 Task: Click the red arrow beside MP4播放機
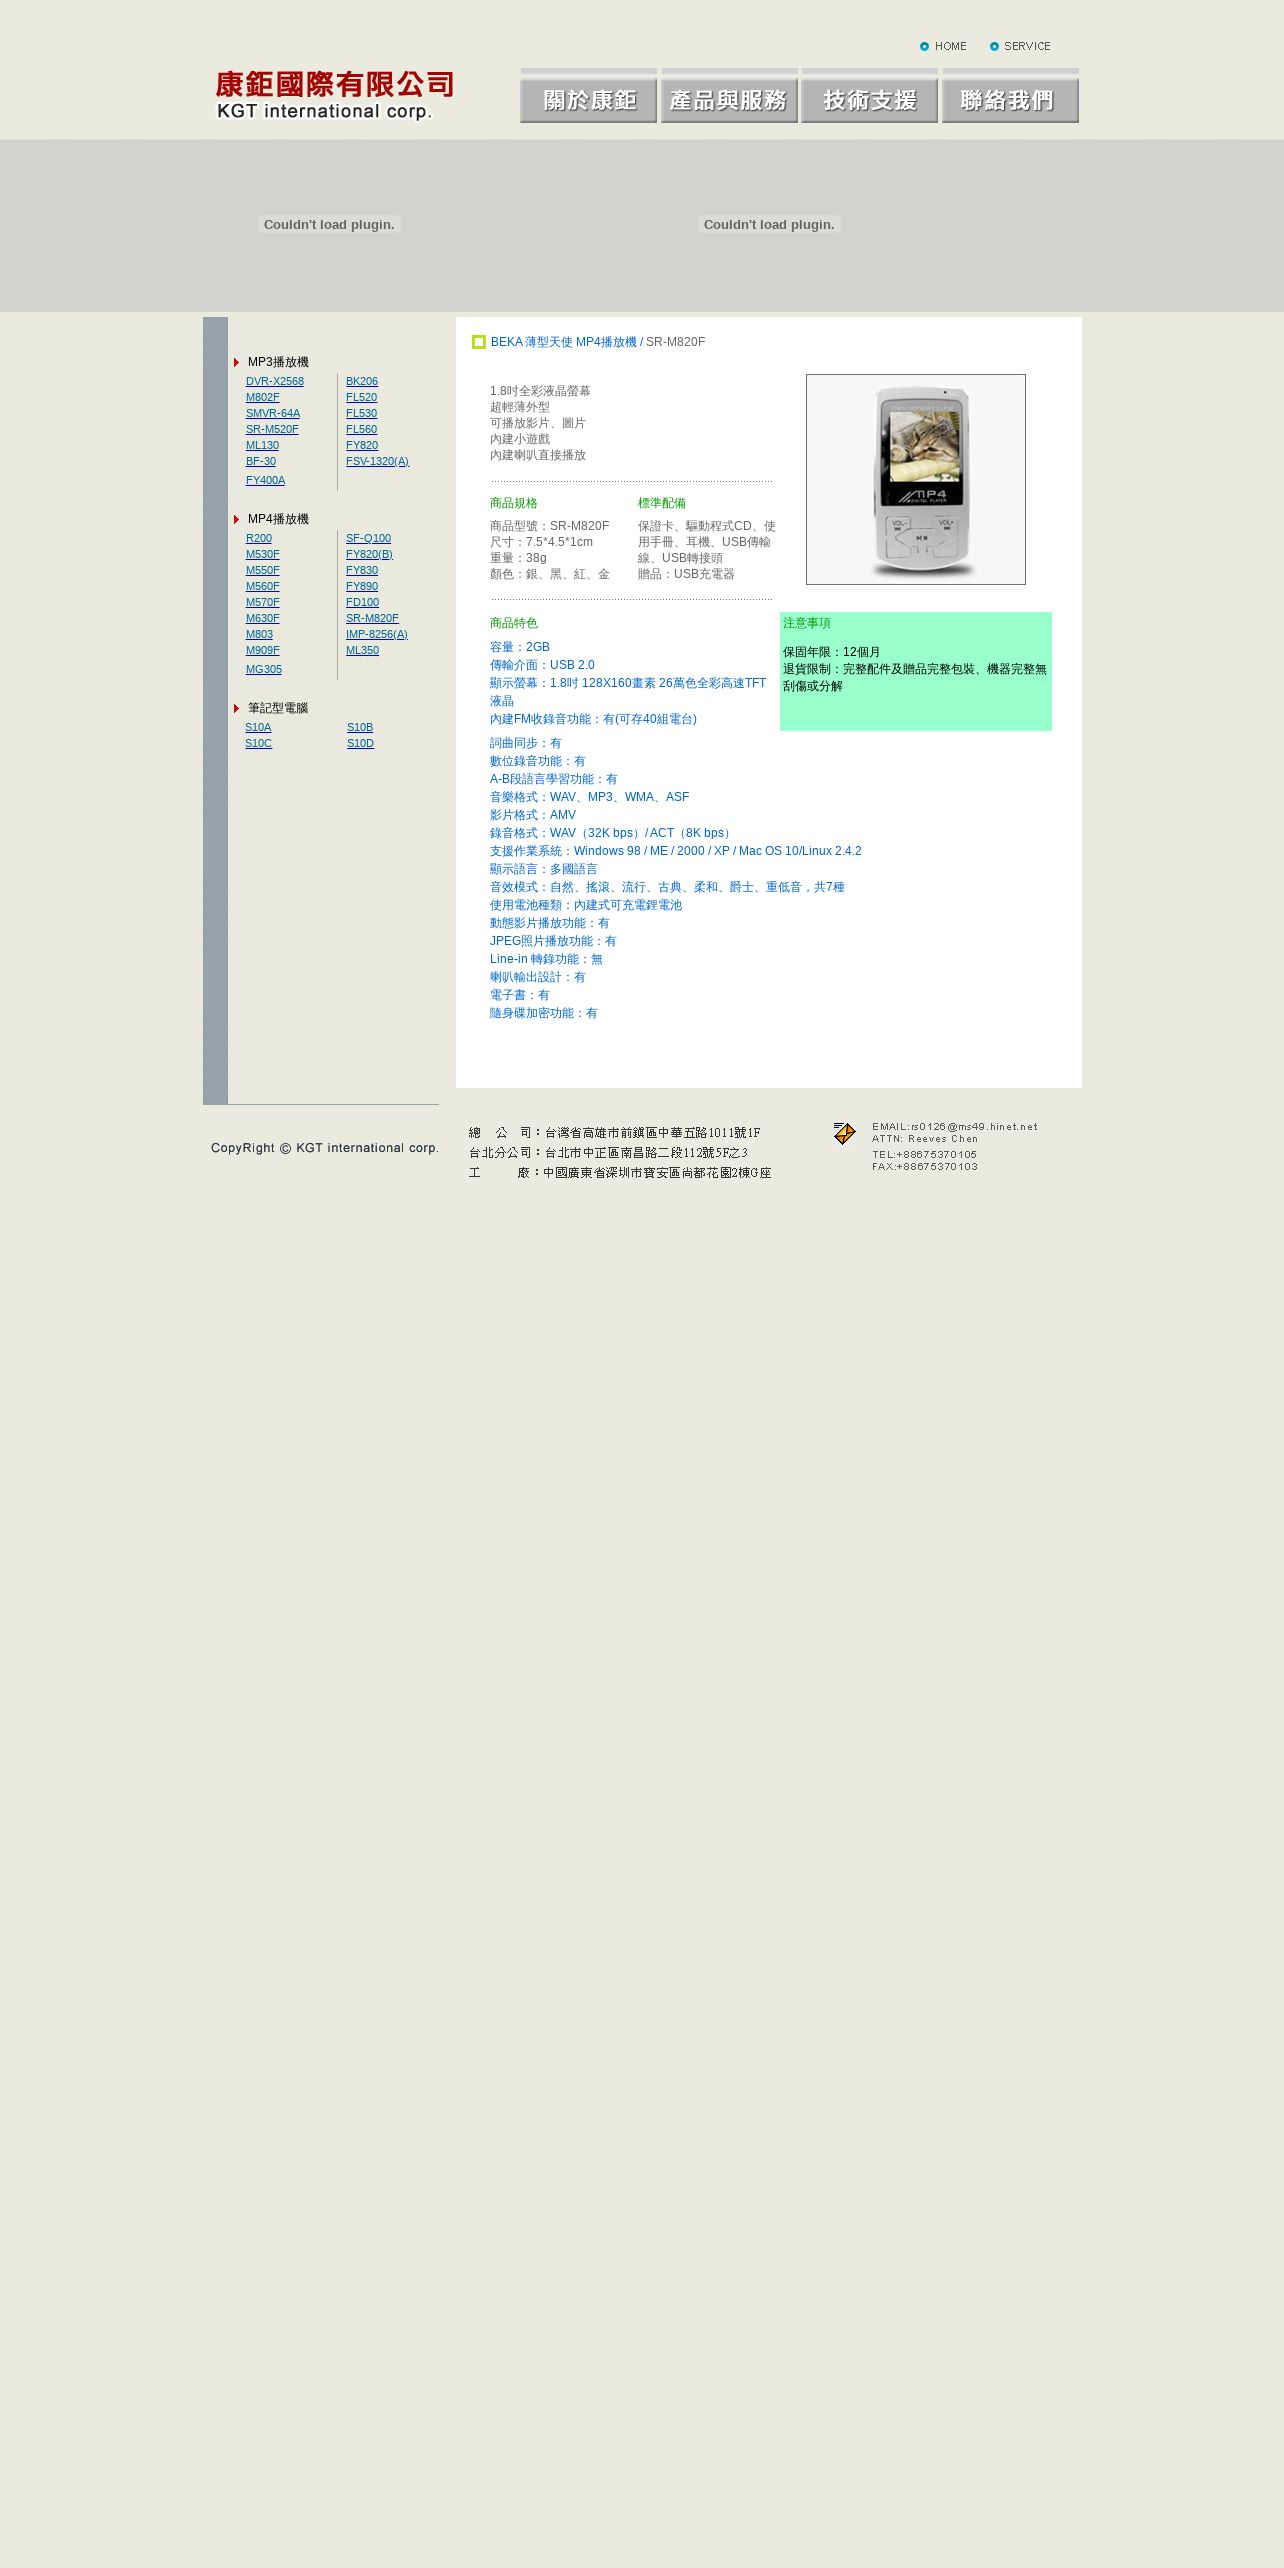[x=237, y=519]
